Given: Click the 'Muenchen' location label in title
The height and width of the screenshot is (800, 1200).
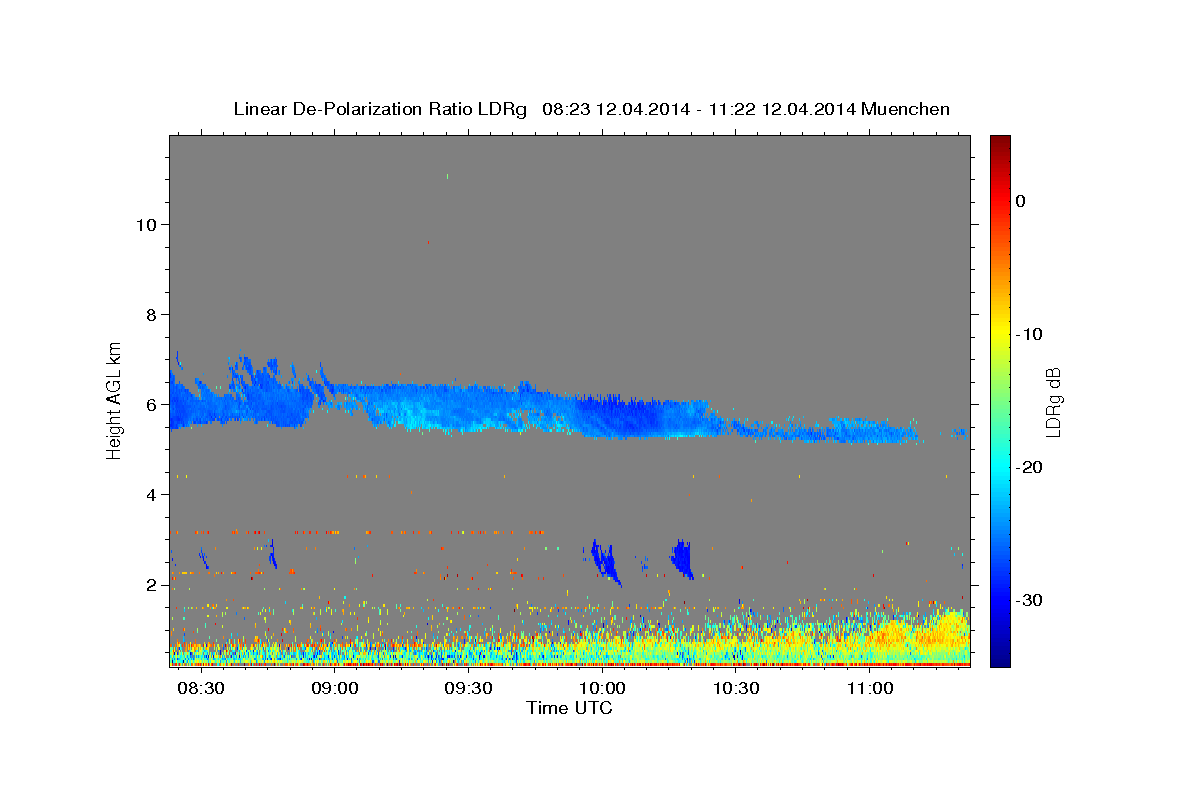Looking at the screenshot, I should click(x=906, y=109).
